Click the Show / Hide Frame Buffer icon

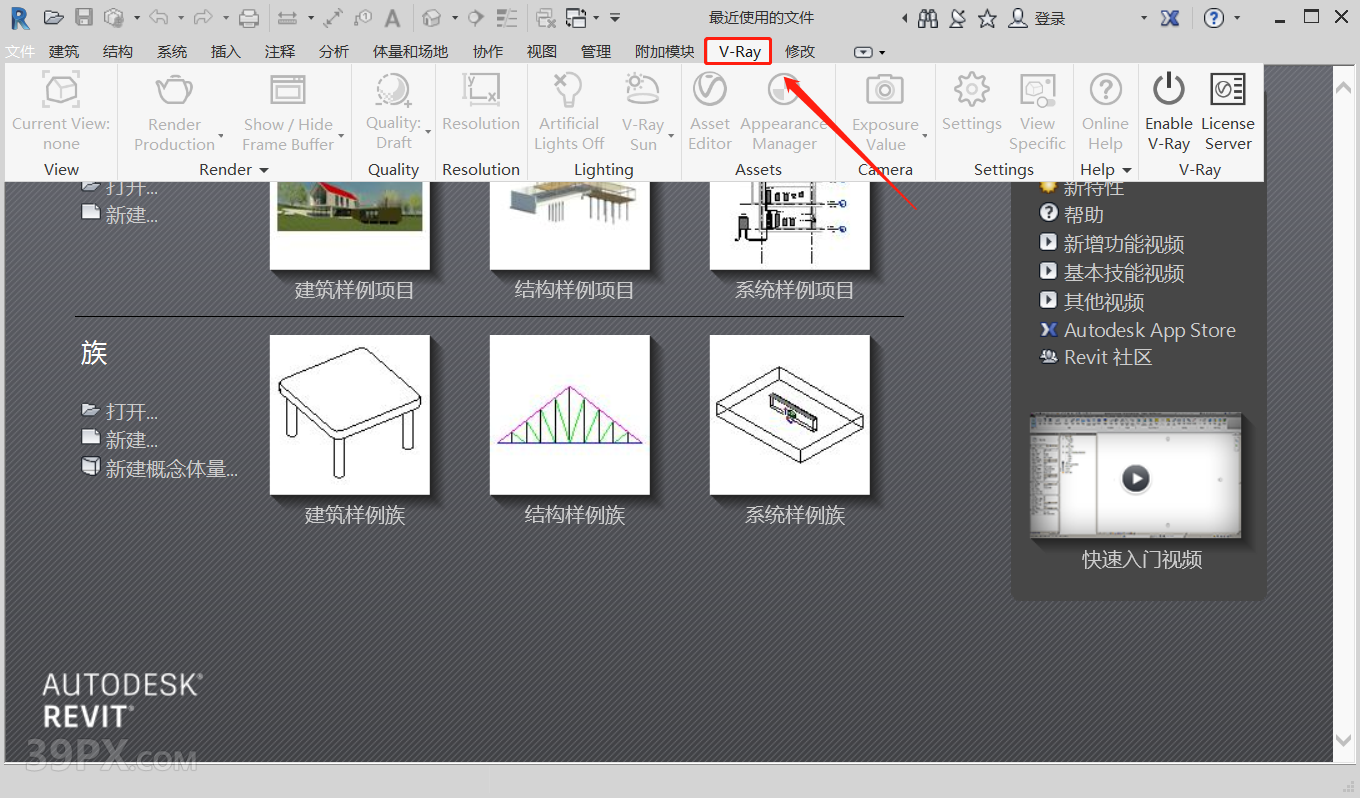tap(288, 90)
